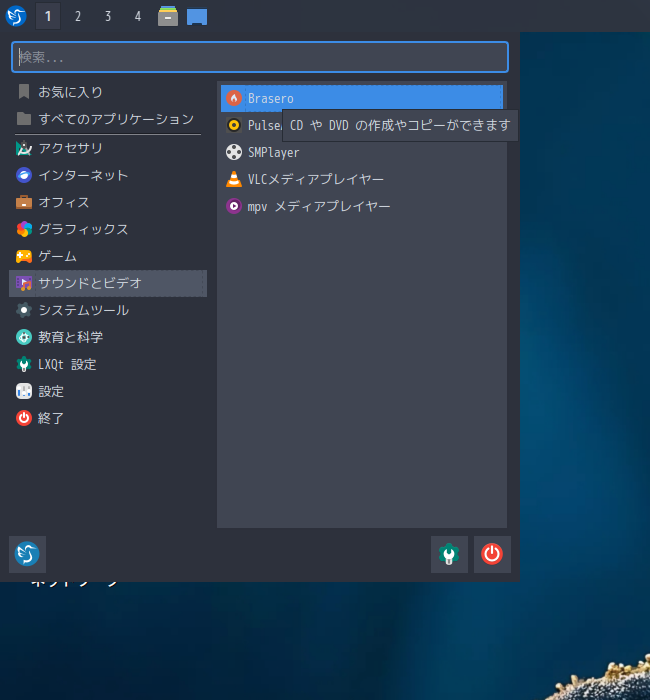The height and width of the screenshot is (700, 650).
Task: Focus the 検索 search field
Action: (x=260, y=57)
